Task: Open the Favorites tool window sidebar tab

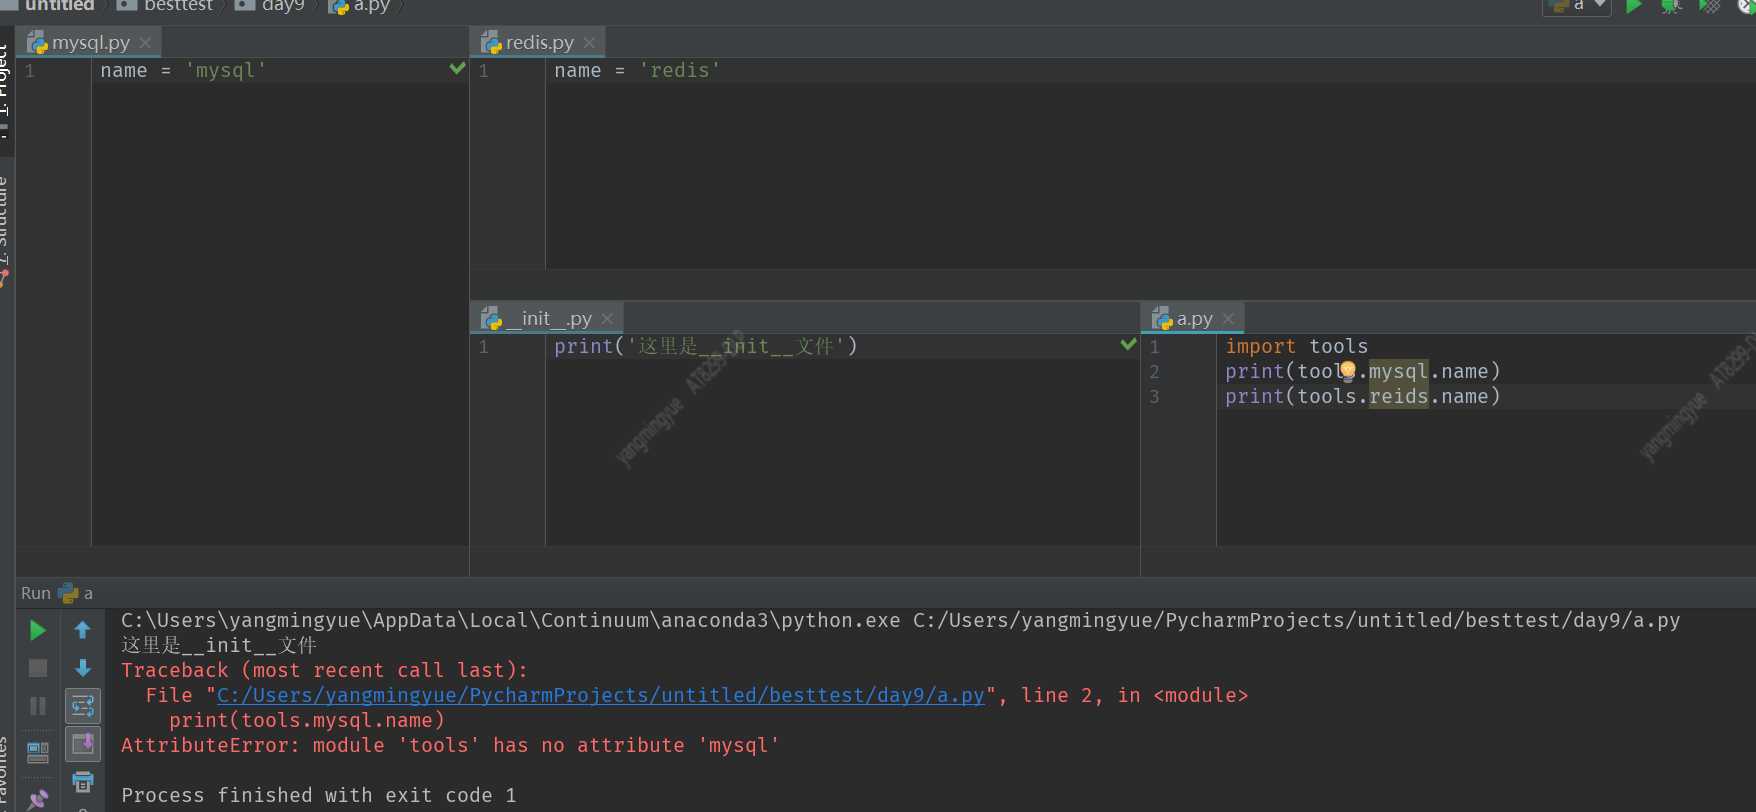Action: click(5, 775)
